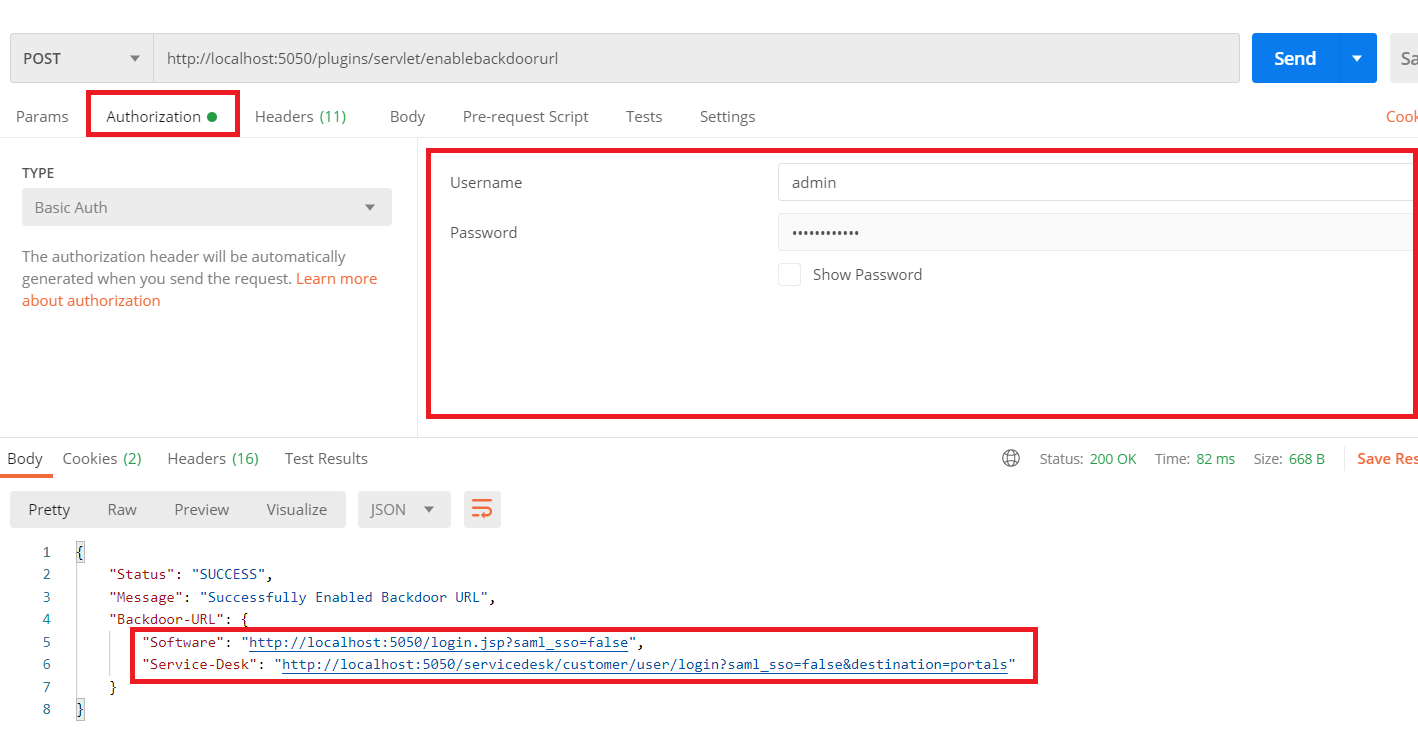Open the JSON response format dropdown

[404, 509]
